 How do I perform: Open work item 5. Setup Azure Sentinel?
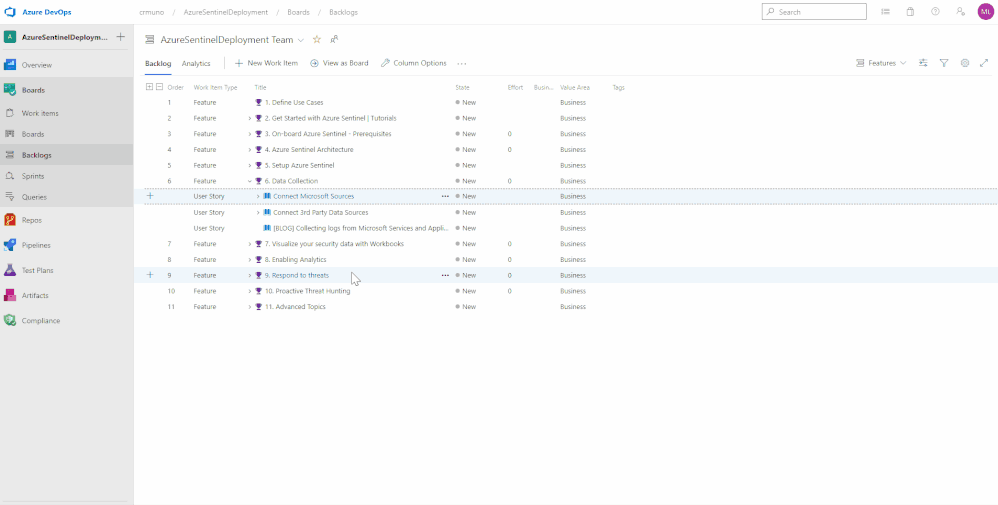(299, 166)
